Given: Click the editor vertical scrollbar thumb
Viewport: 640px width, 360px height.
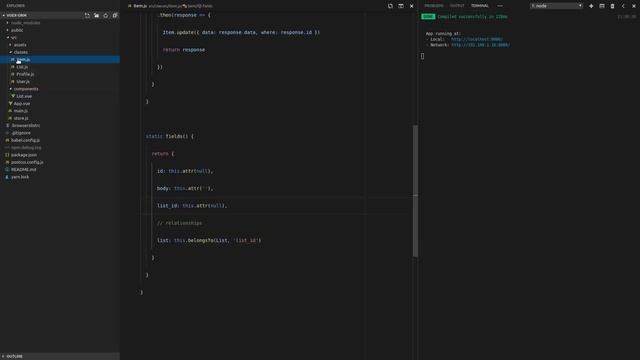Looking at the screenshot, I should [415, 191].
